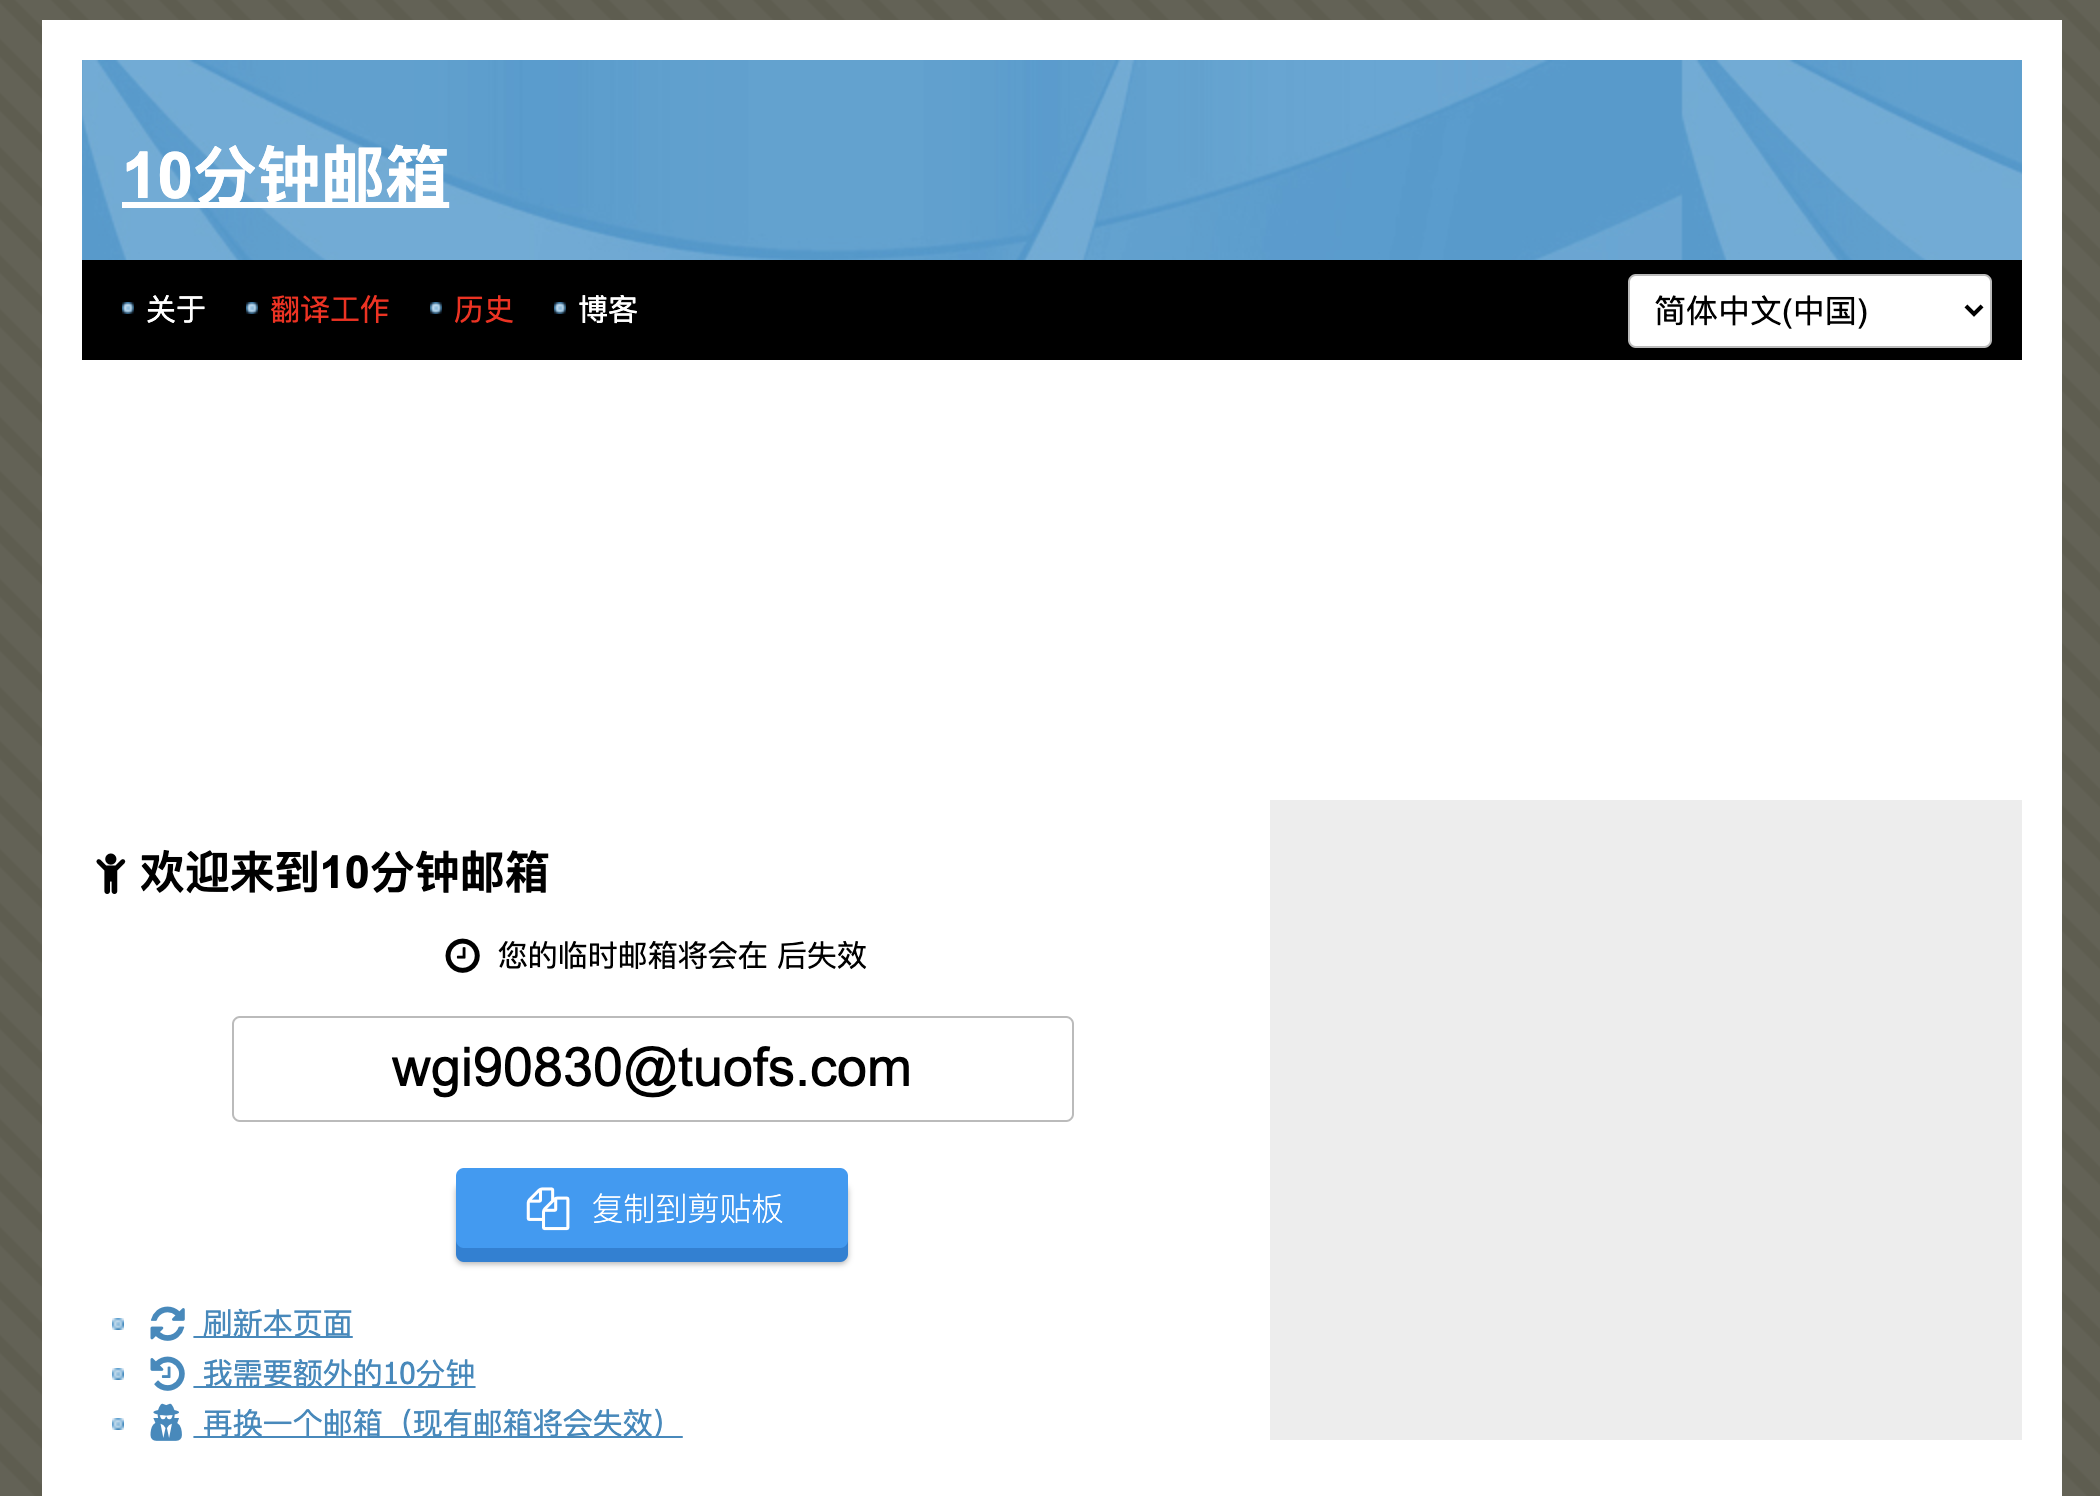Open the 翻译工作 menu item

click(329, 310)
